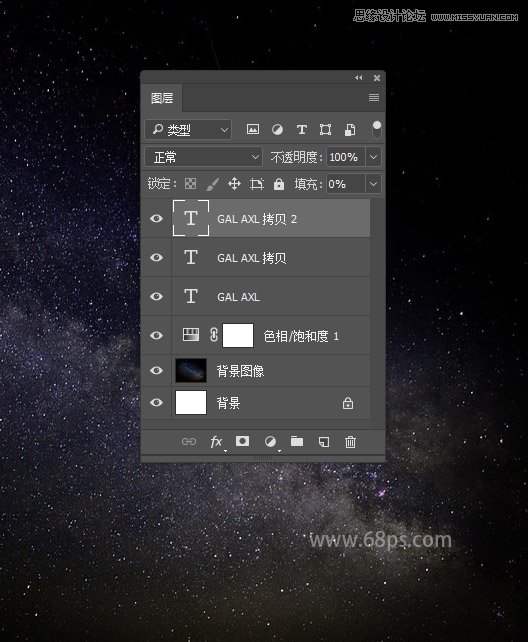Select the 色相/饱和度 1 layer name
Viewport: 528px width, 642px height.
click(301, 336)
